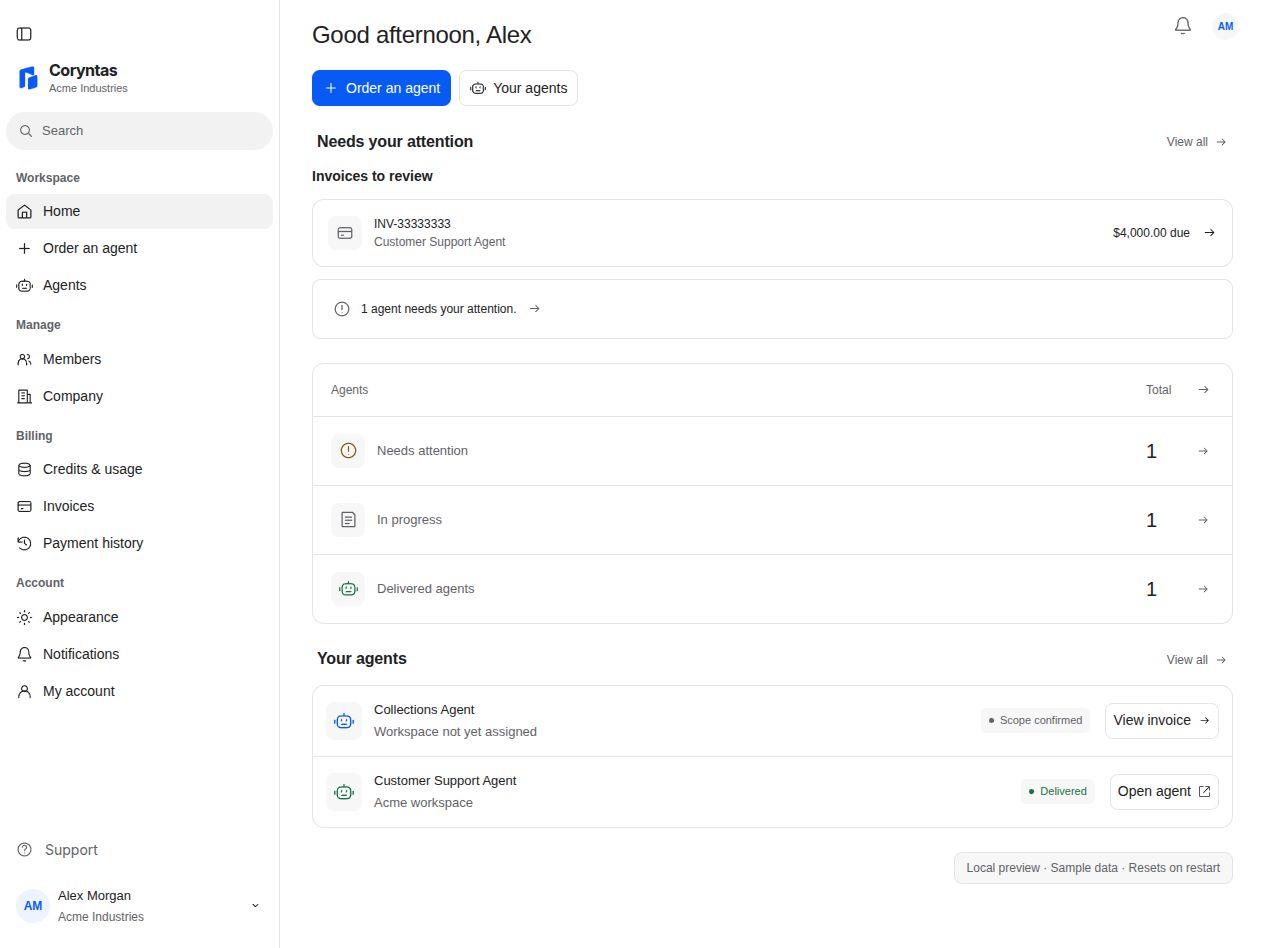Click the robot icon beside sidebar Agents
Viewport: 1265px width, 948px height.
tap(25, 286)
